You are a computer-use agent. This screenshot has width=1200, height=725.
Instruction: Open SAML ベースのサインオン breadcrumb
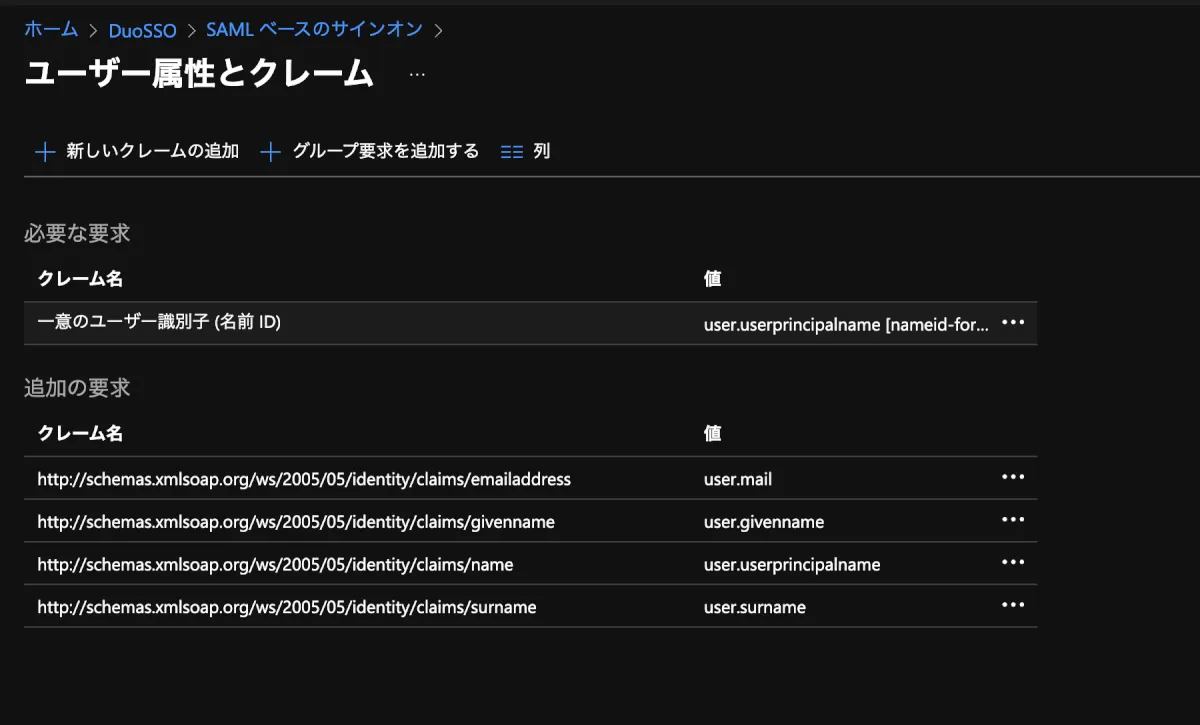click(x=314, y=30)
